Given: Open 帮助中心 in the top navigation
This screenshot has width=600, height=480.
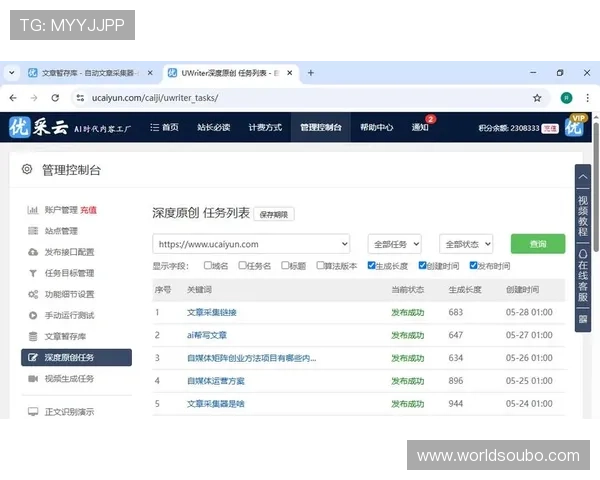Looking at the screenshot, I should click(x=377, y=127).
